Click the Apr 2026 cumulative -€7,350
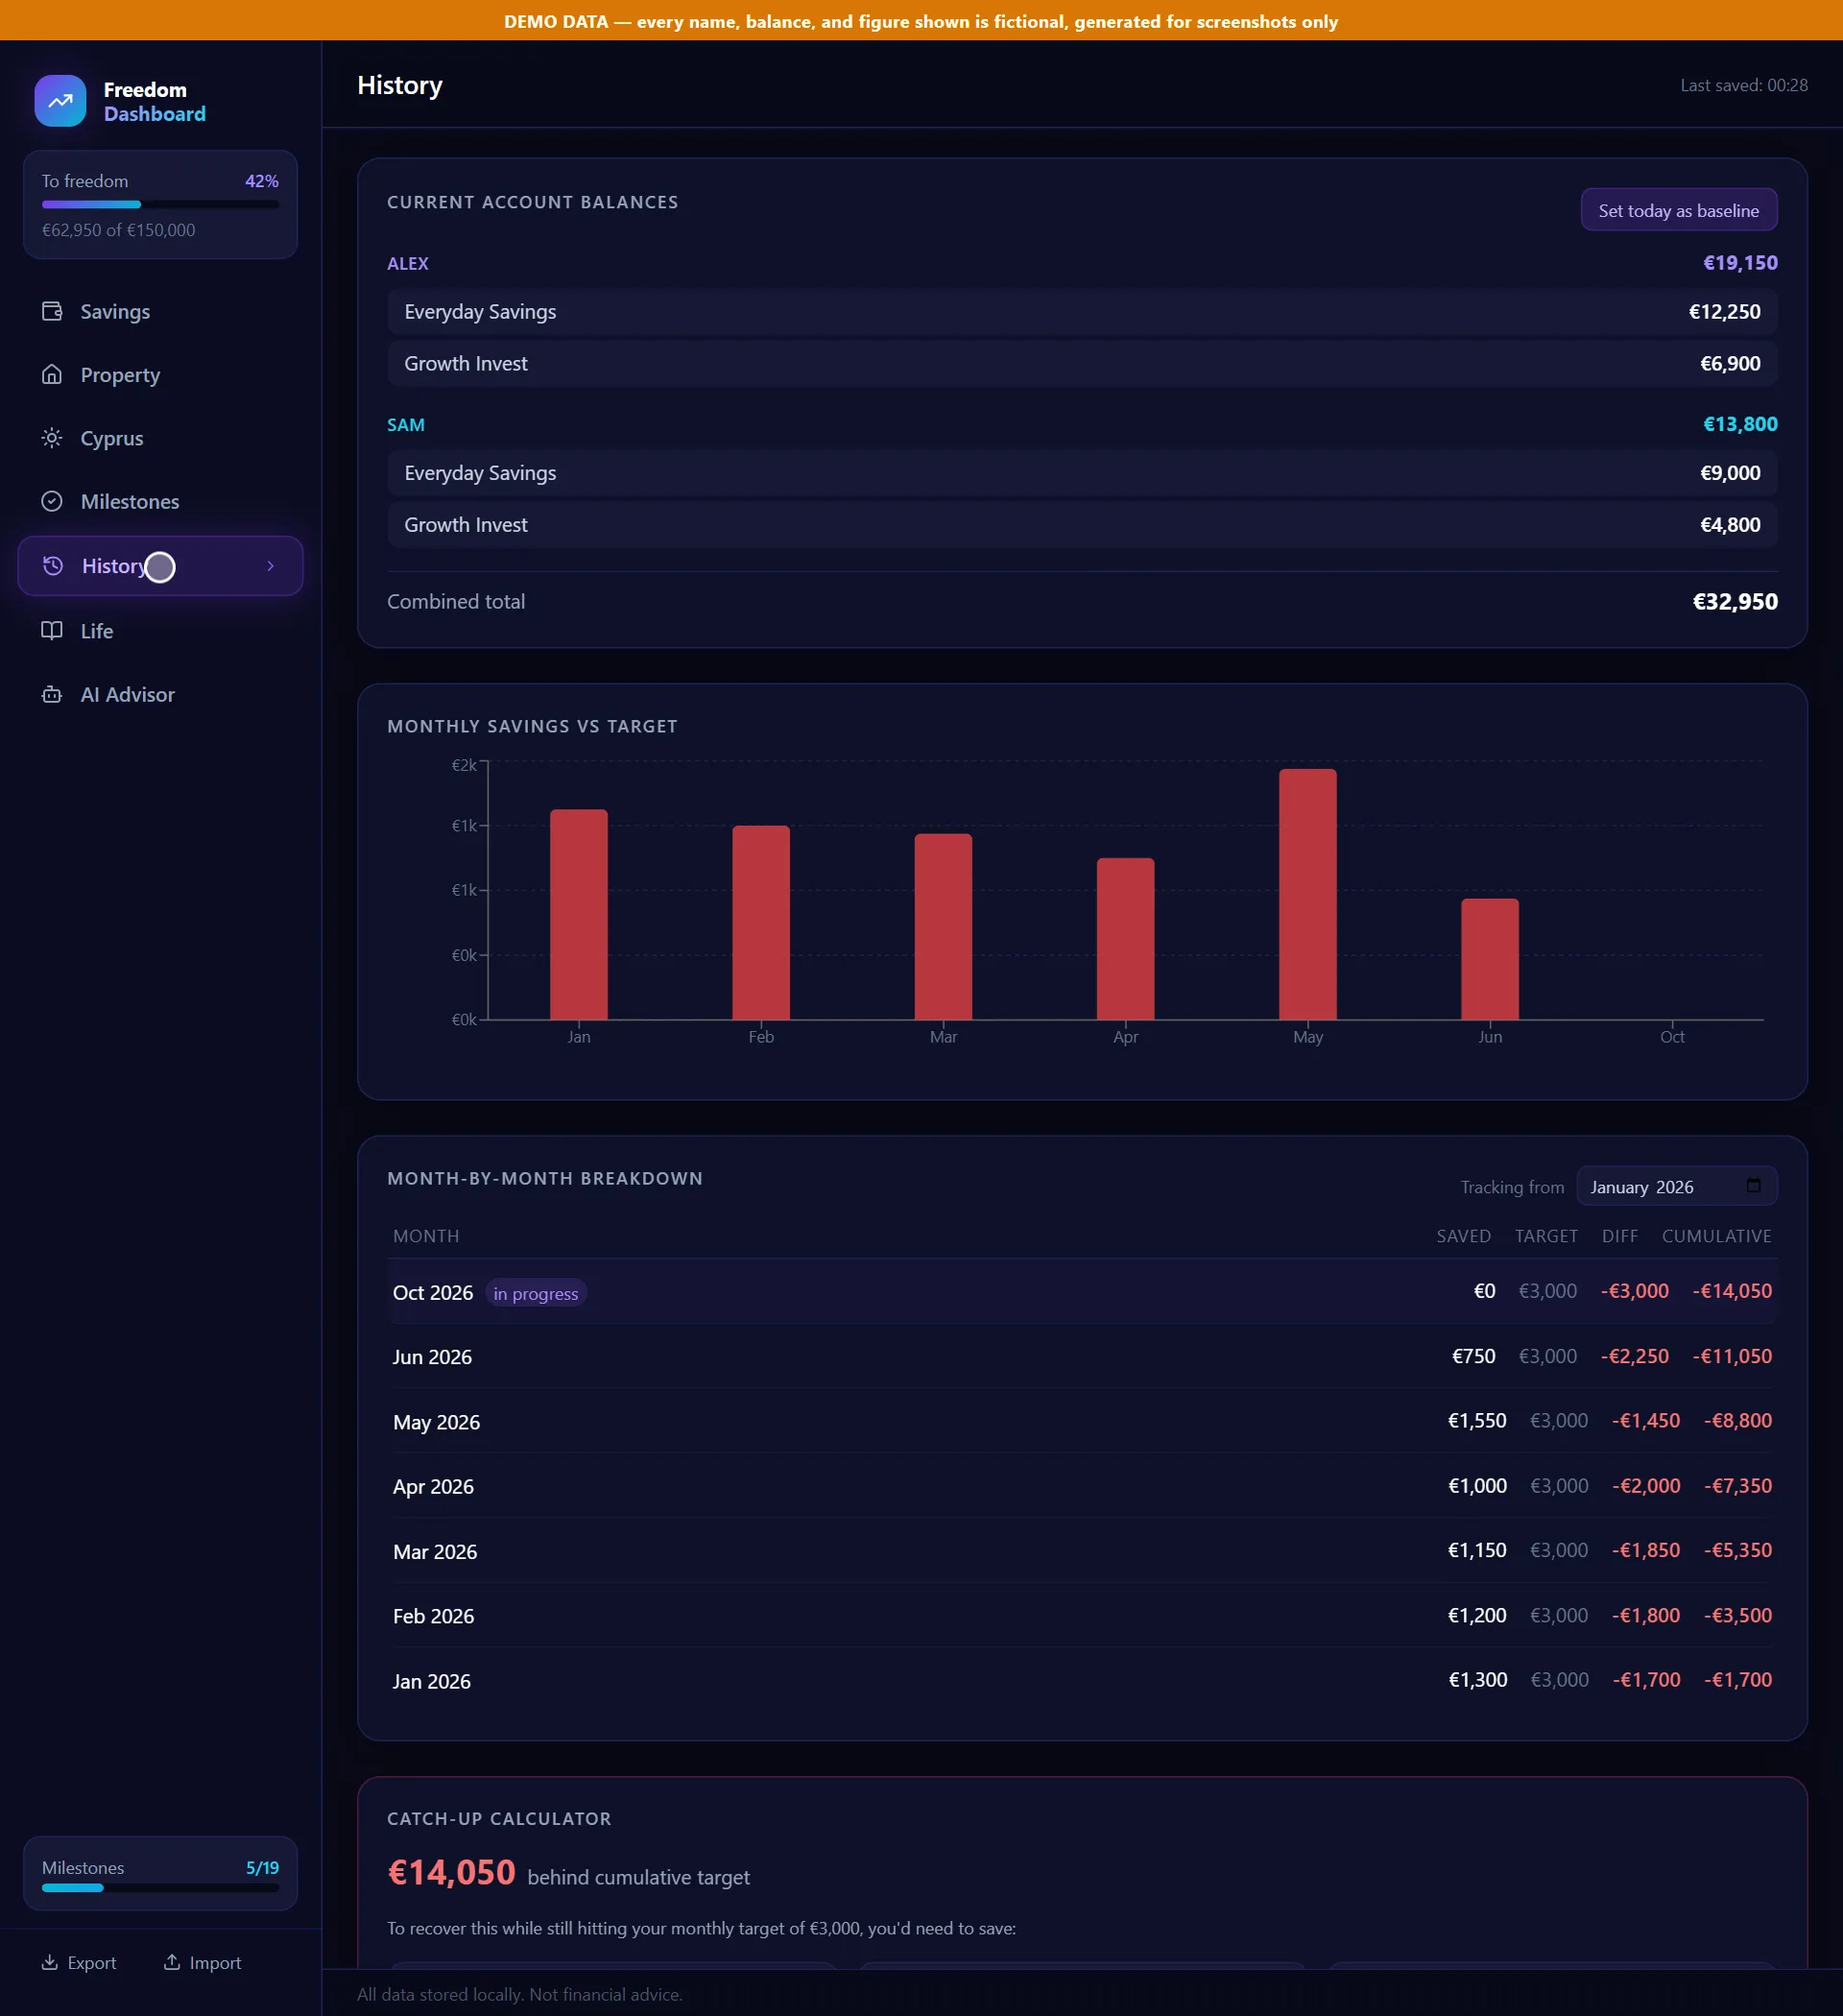 pos(1737,1485)
